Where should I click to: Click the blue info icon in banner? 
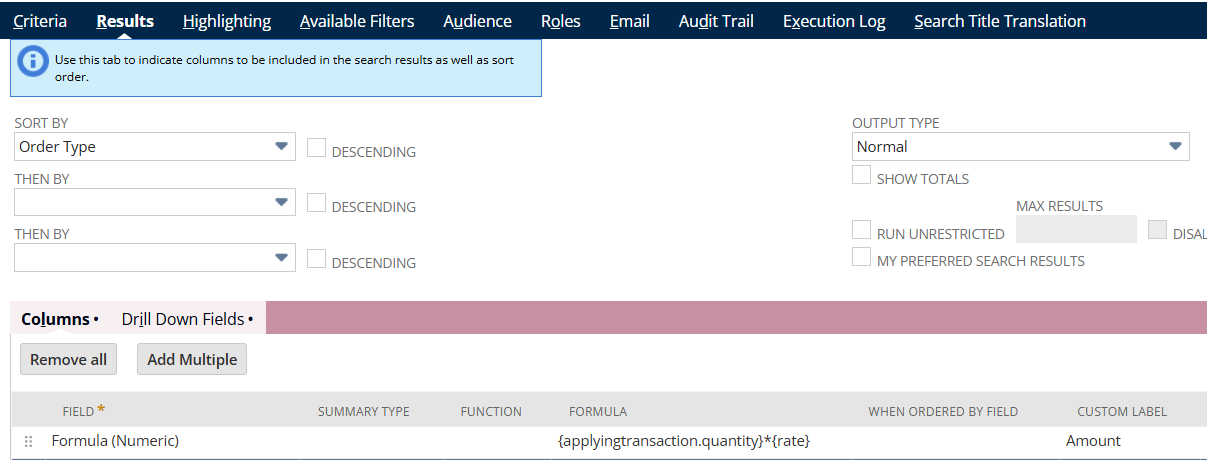(x=33, y=59)
